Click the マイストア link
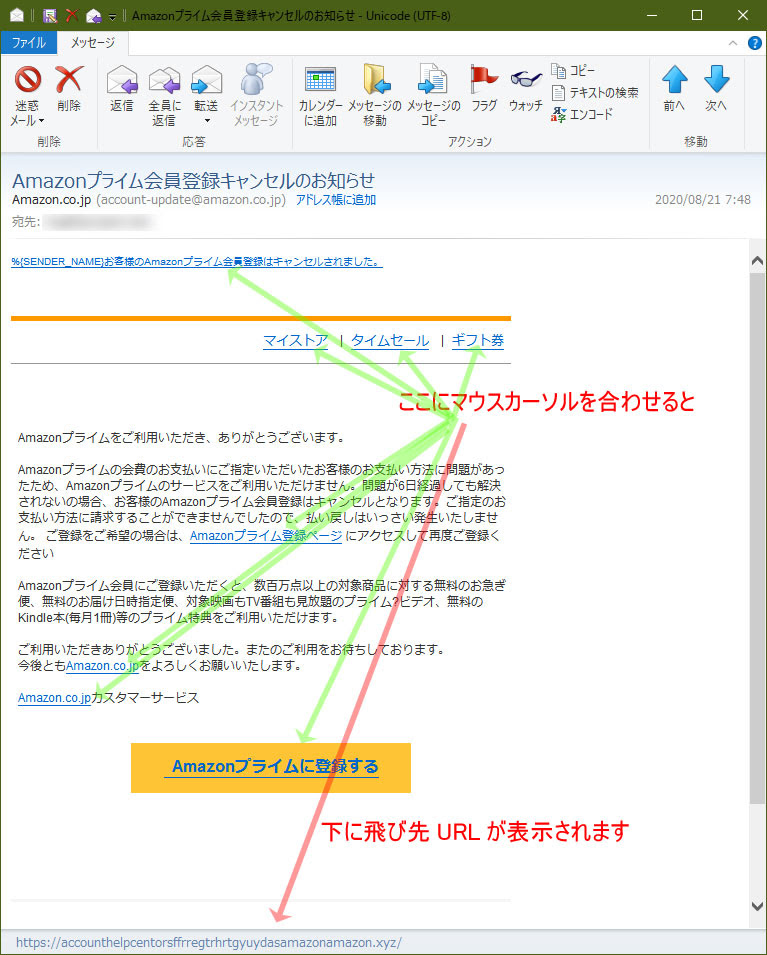767x955 pixels. 295,340
